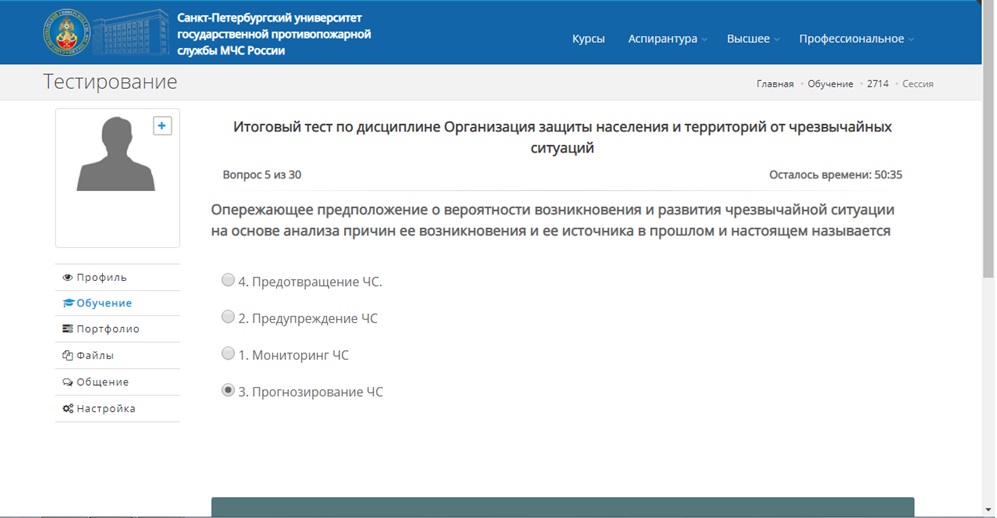Click the Файлы copy icon
997x518 pixels.
pyautogui.click(x=68, y=356)
